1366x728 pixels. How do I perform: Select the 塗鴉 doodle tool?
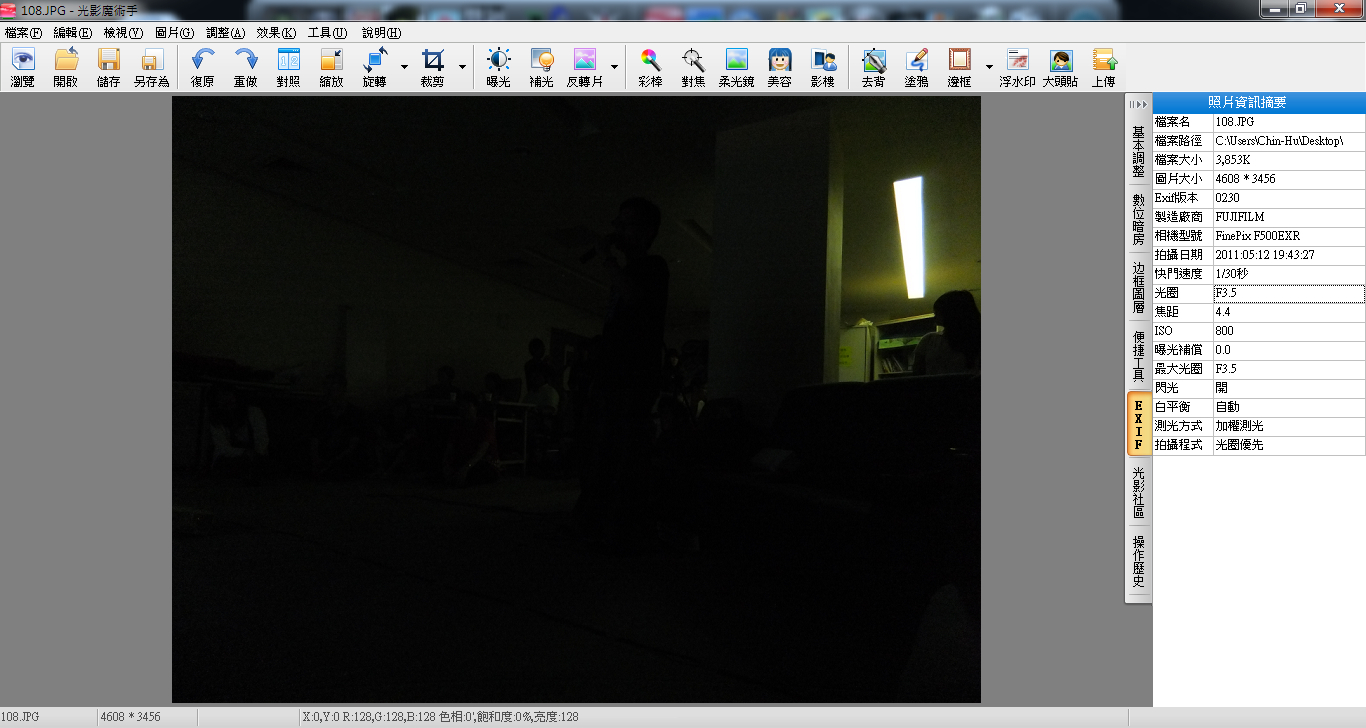(917, 67)
